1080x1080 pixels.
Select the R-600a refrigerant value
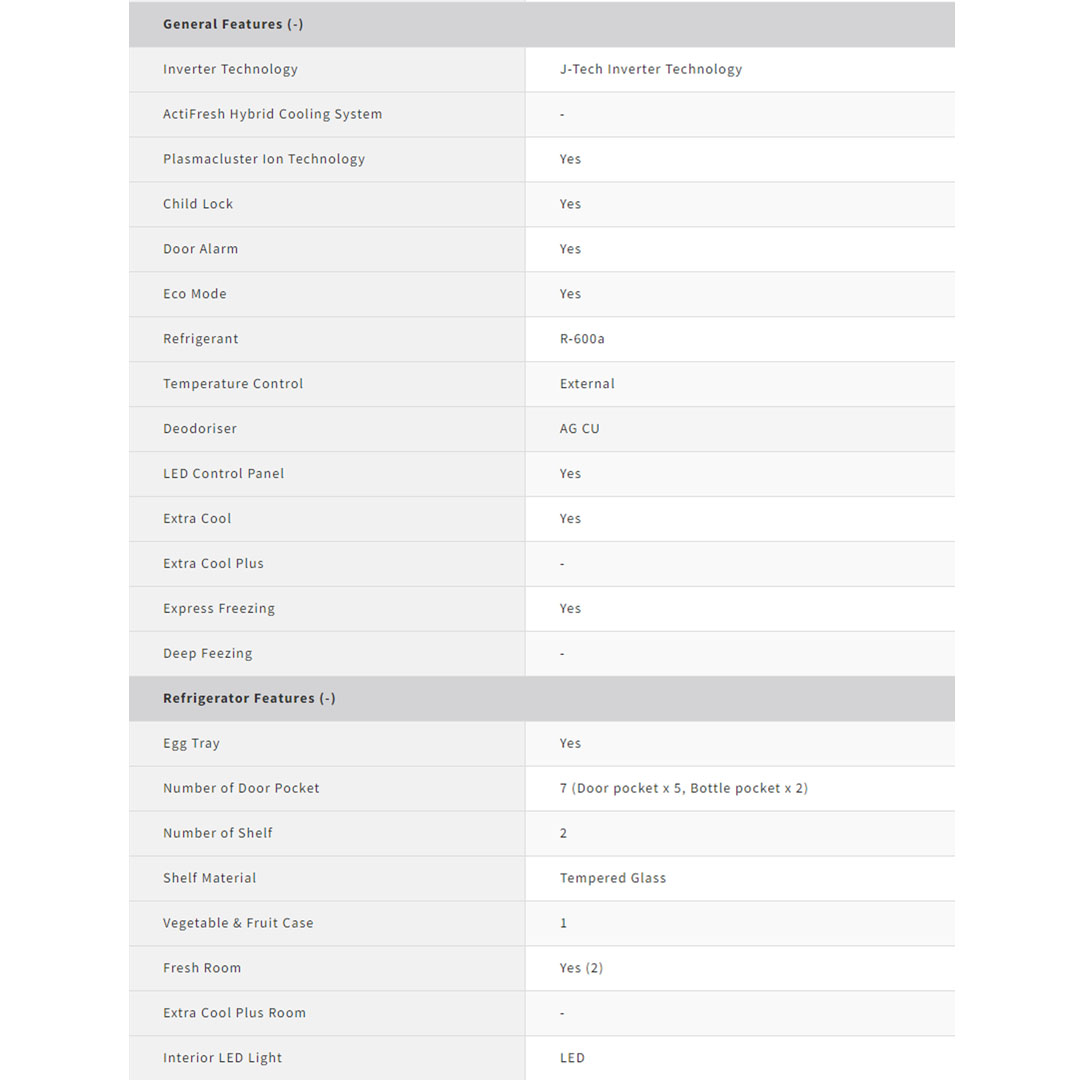click(x=582, y=339)
